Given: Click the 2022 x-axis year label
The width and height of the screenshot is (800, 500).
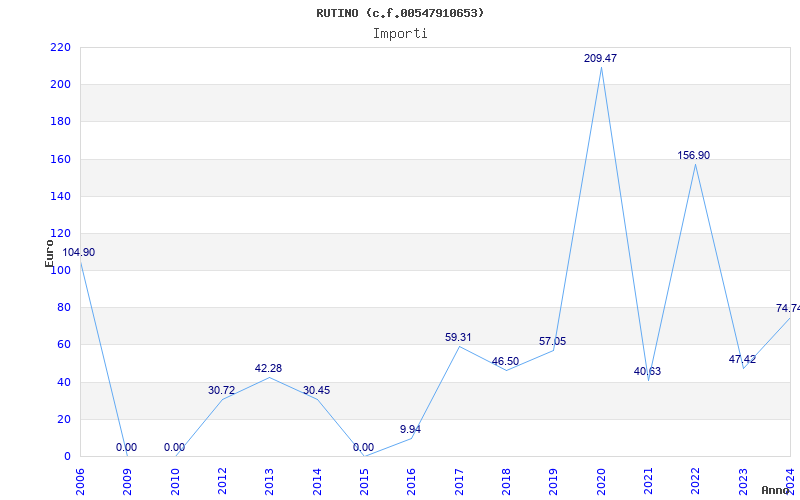Looking at the screenshot, I should (696, 482).
